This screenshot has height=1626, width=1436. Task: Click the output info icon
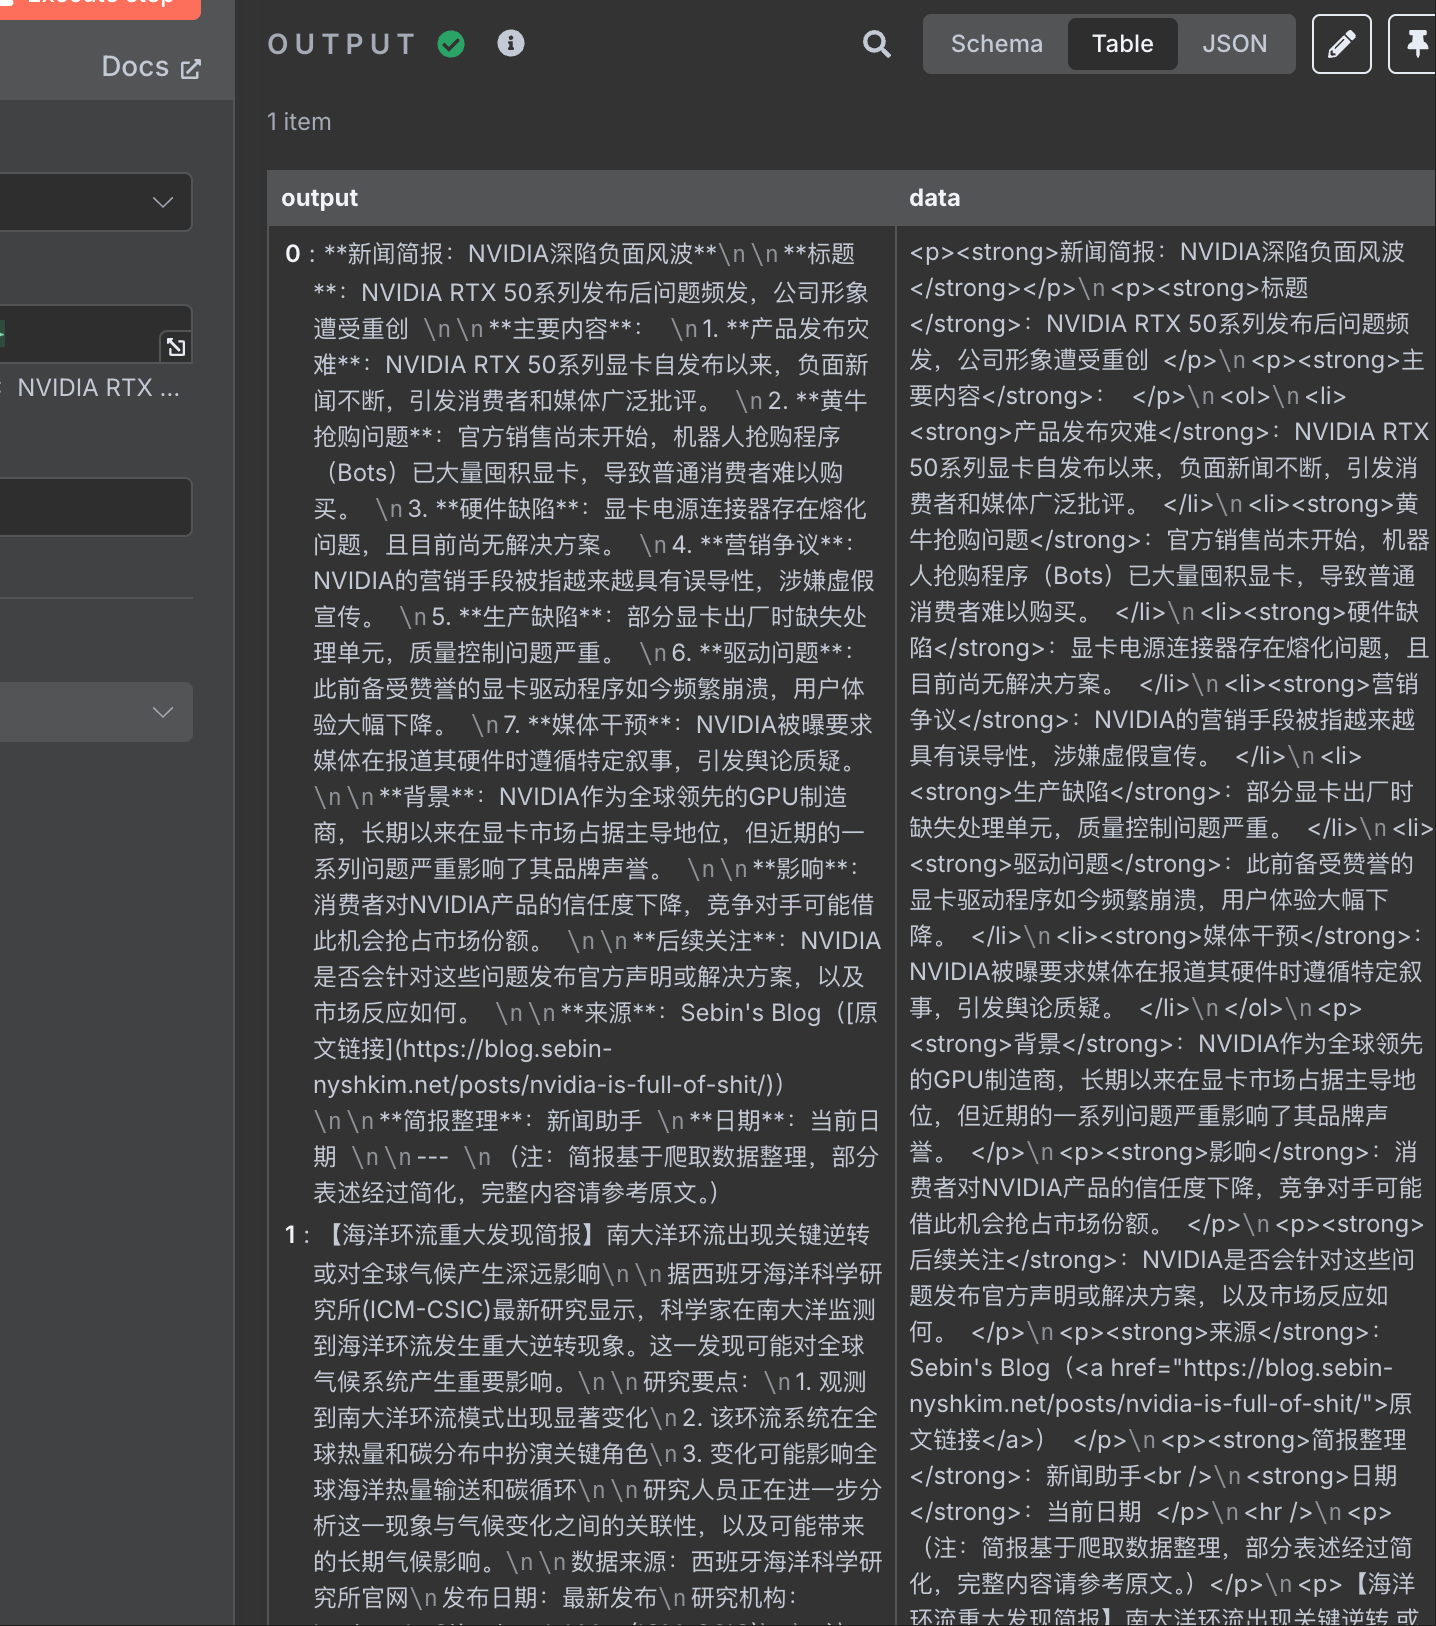(511, 43)
